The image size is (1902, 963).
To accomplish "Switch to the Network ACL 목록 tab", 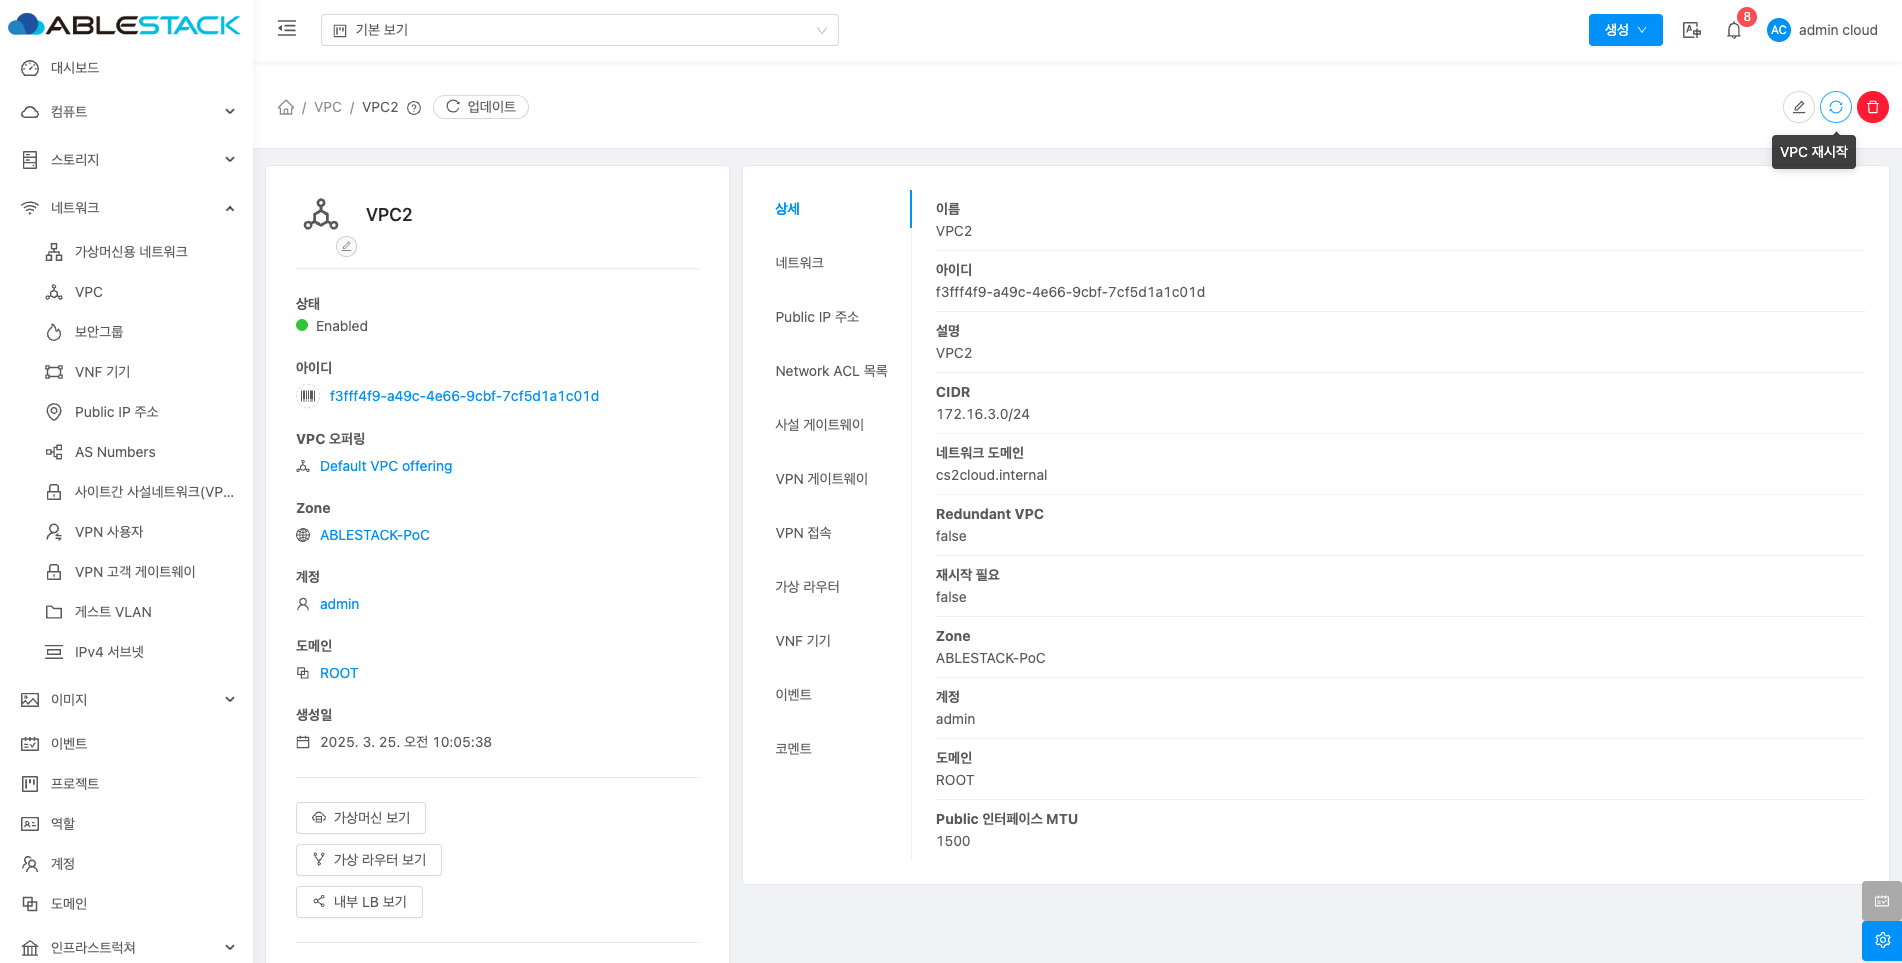I will 831,371.
